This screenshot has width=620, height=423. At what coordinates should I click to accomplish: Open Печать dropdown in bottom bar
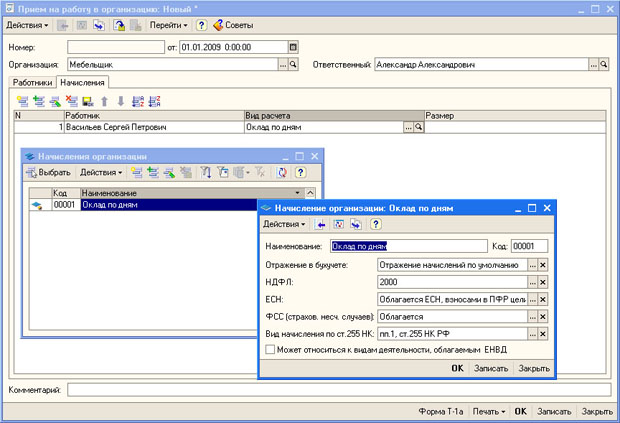(487, 411)
